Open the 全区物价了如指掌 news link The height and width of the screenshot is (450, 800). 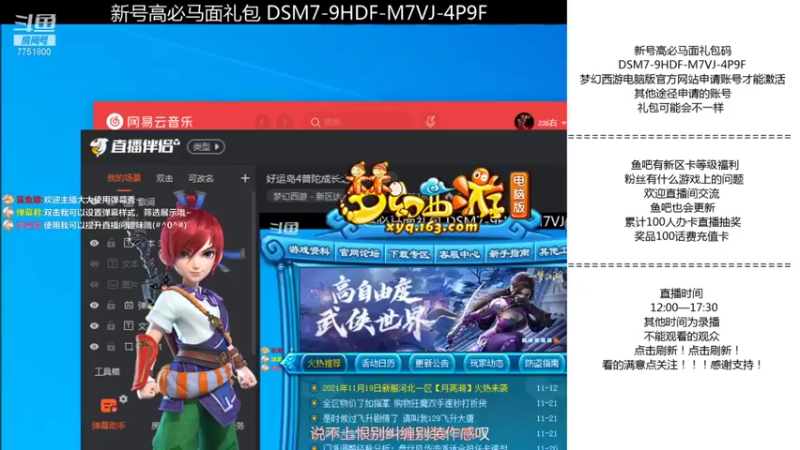405,403
